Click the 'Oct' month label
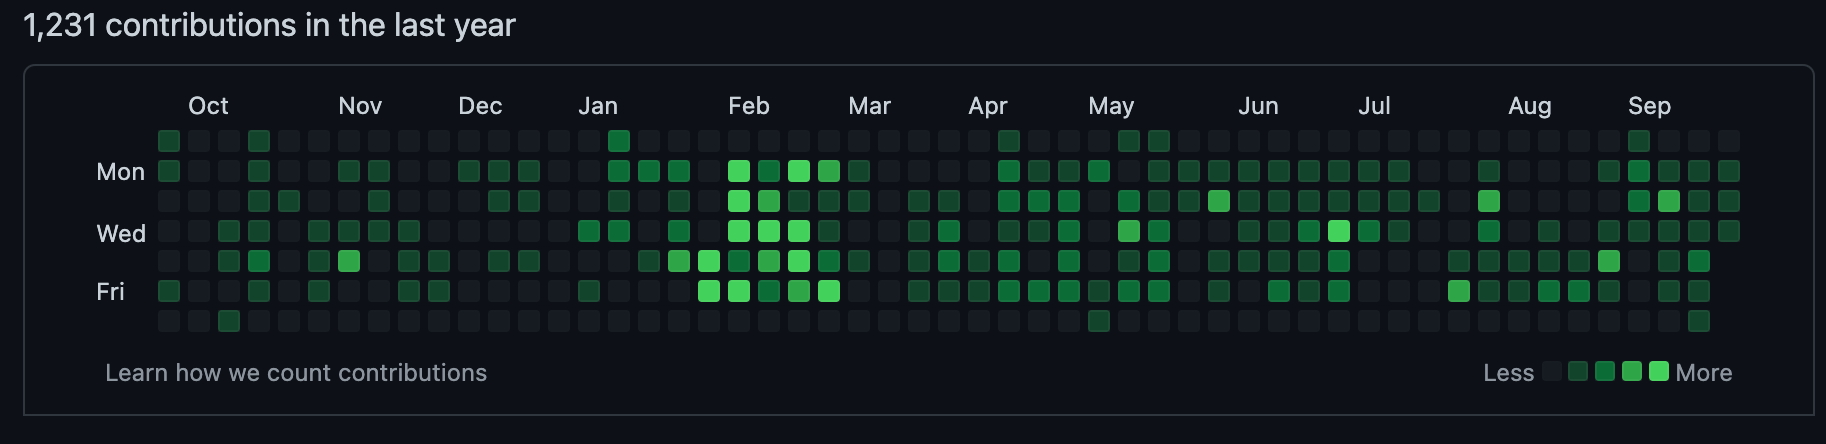This screenshot has height=444, width=1826. 208,106
